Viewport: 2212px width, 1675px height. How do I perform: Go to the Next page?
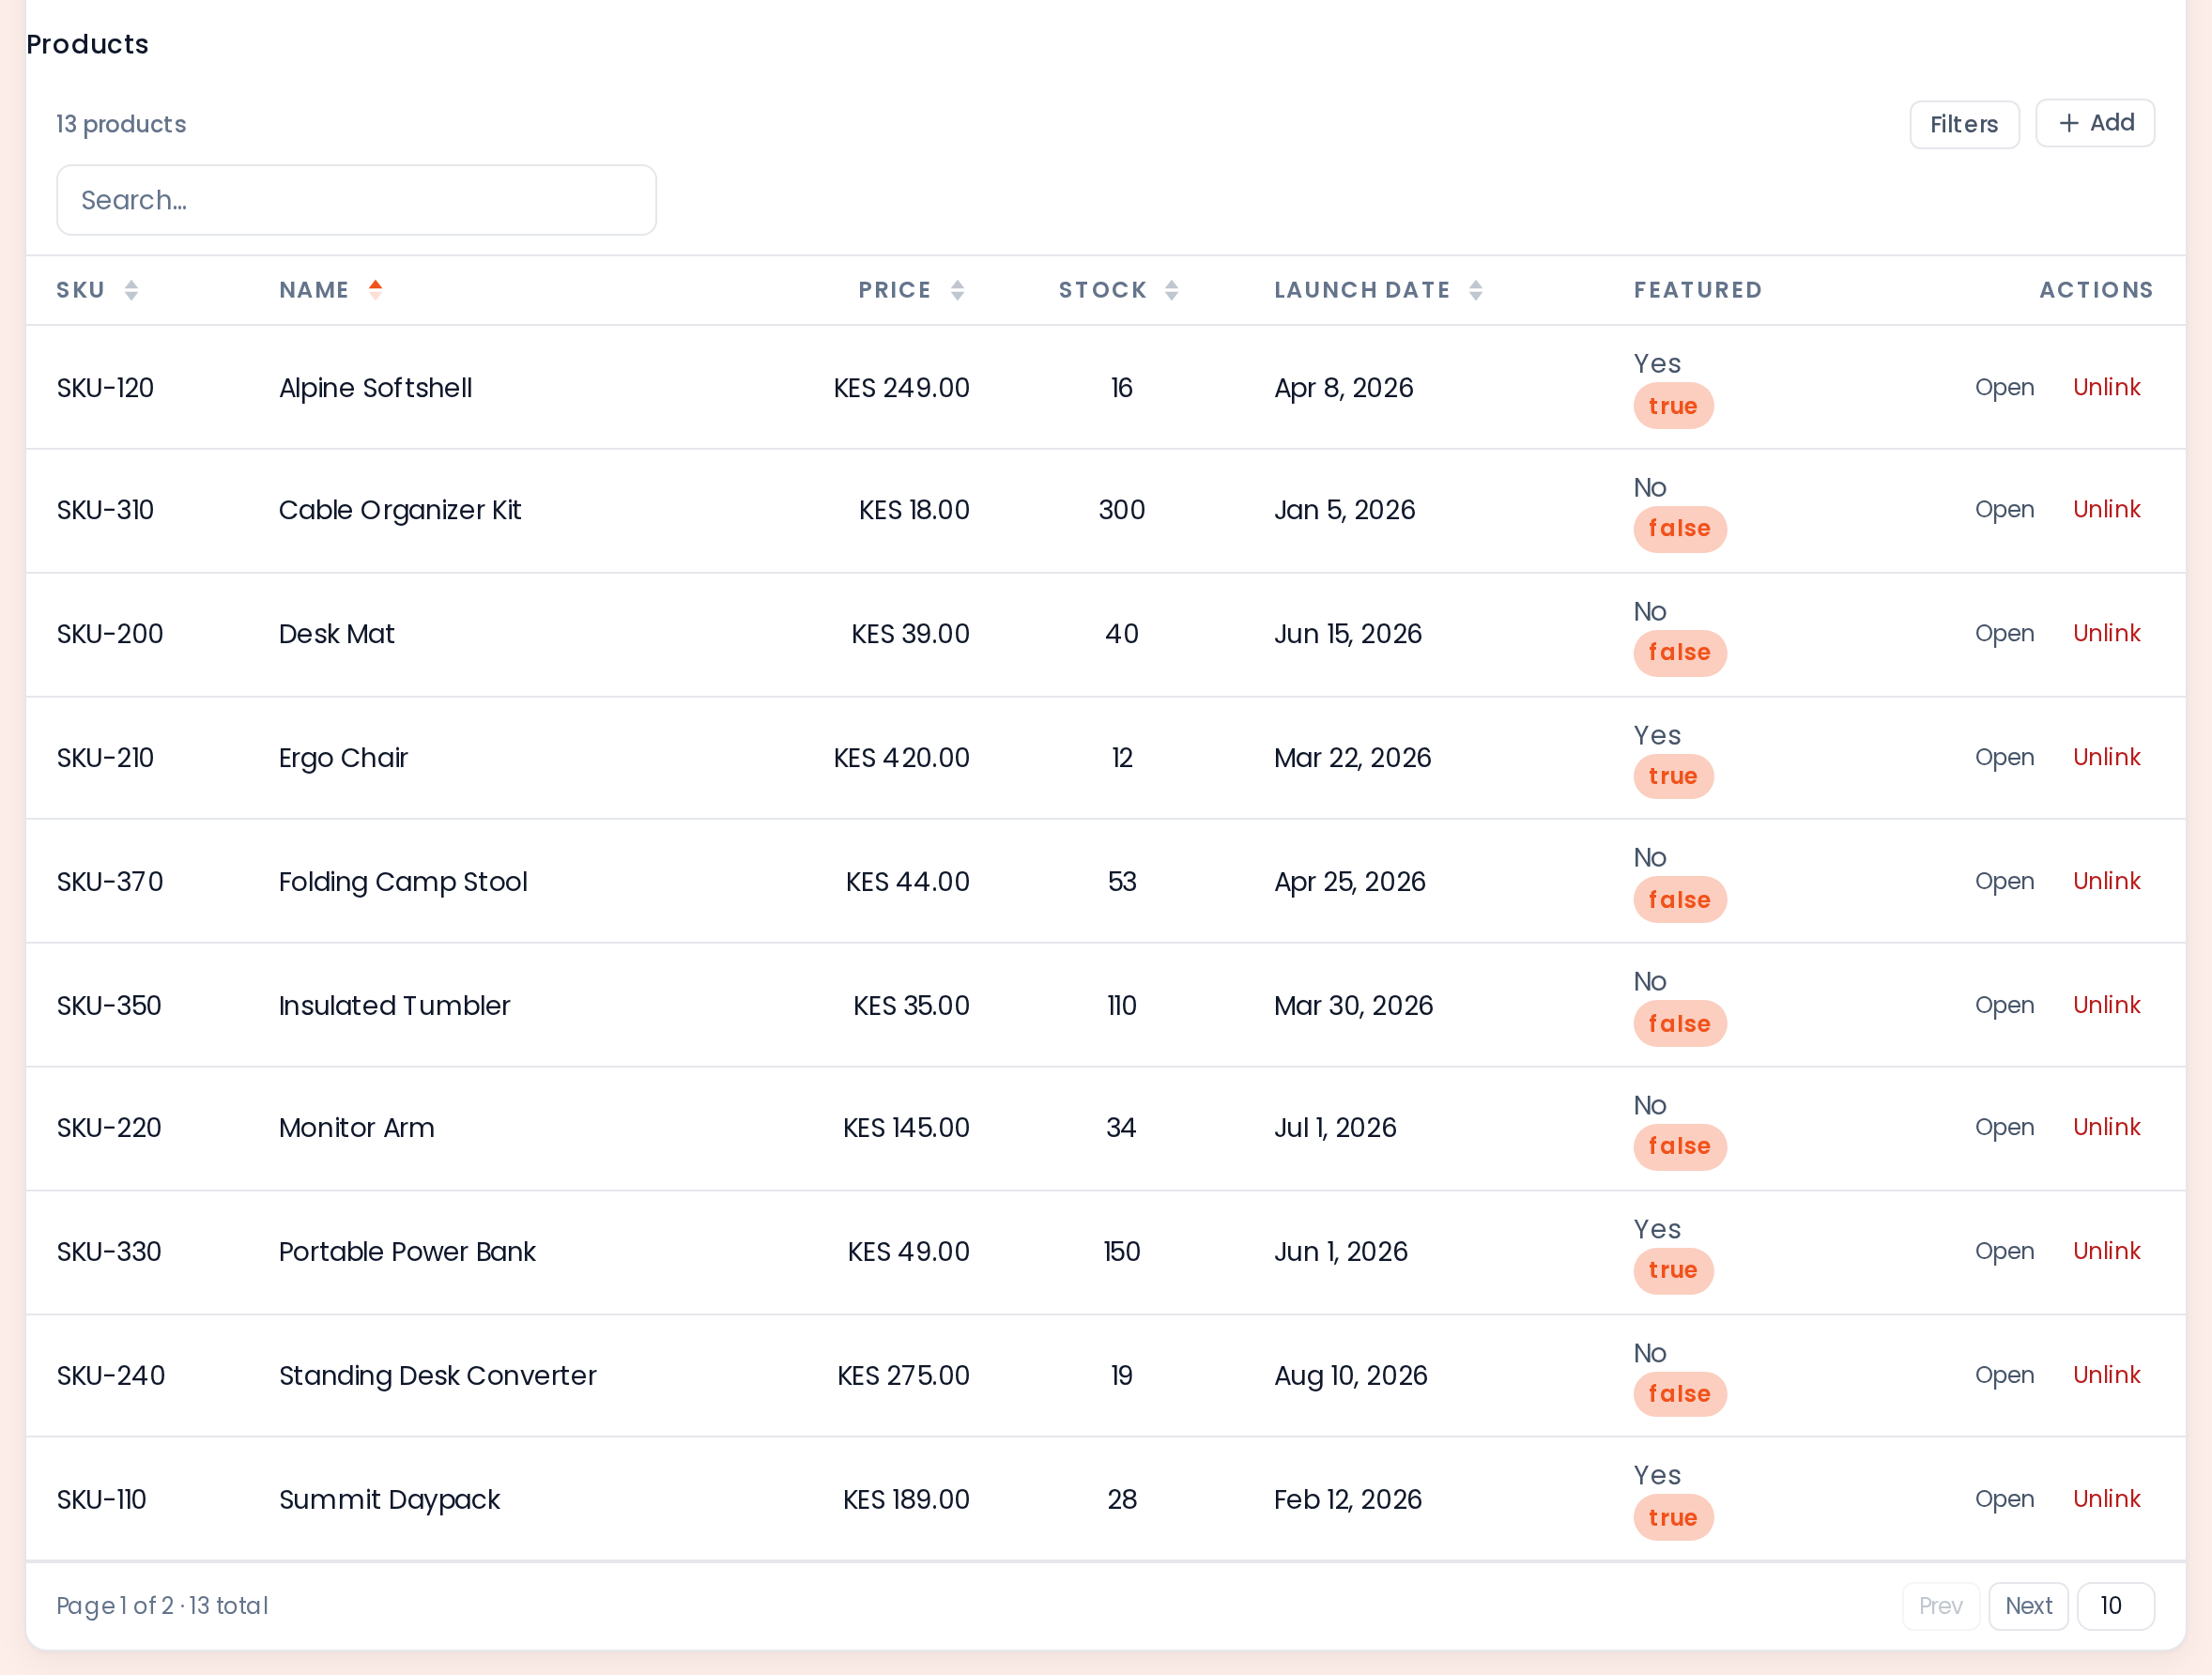[x=2028, y=1605]
